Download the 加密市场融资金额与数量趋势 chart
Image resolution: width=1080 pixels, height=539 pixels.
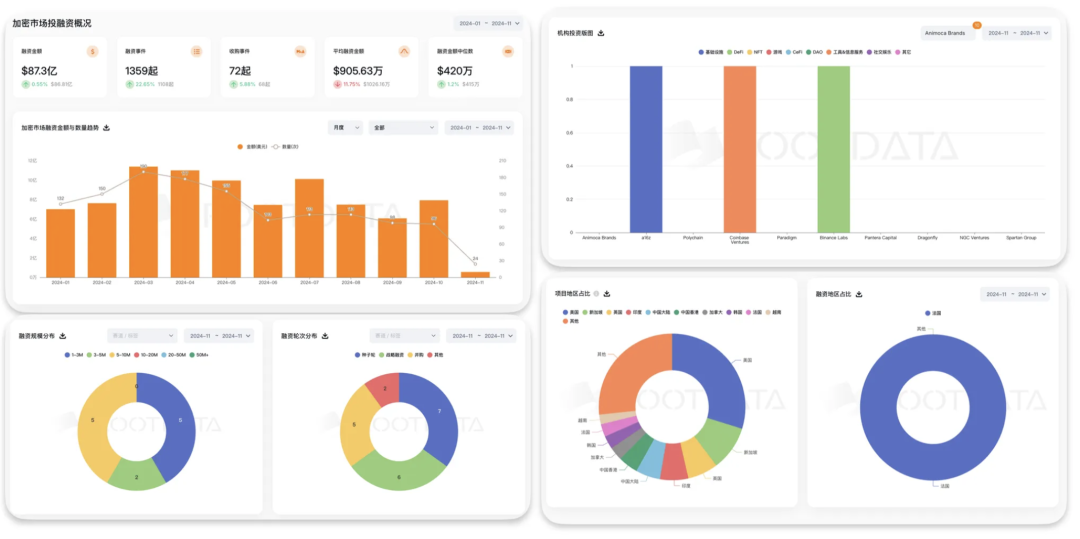106,128
